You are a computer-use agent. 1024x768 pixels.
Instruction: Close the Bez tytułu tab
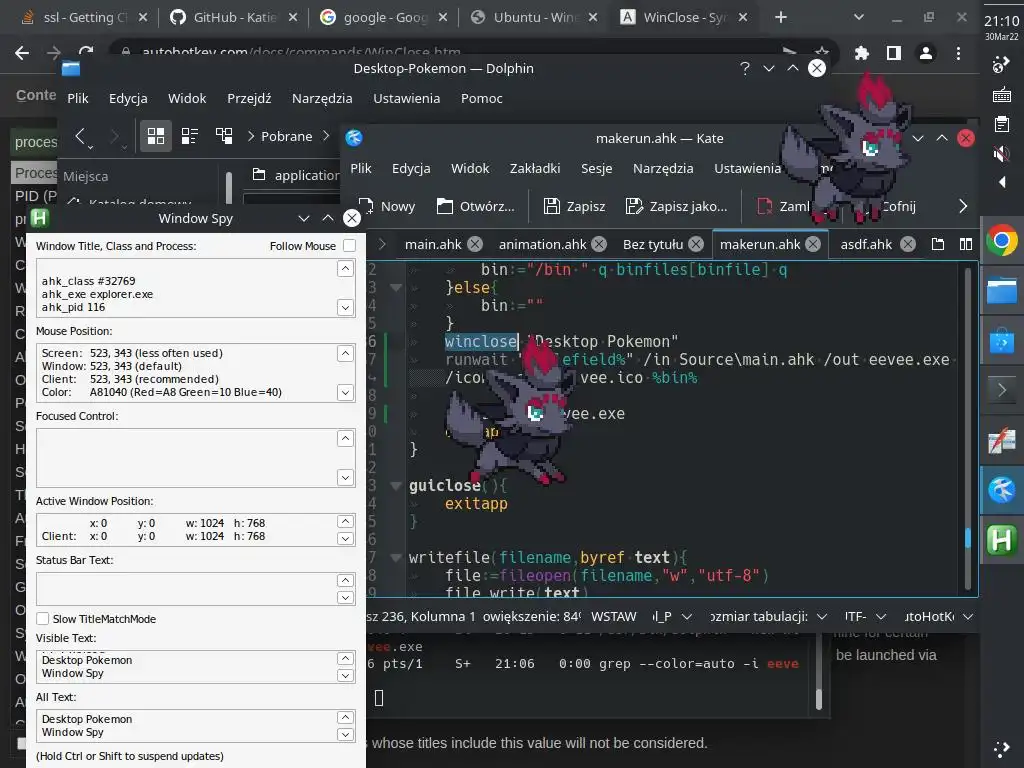[696, 244]
